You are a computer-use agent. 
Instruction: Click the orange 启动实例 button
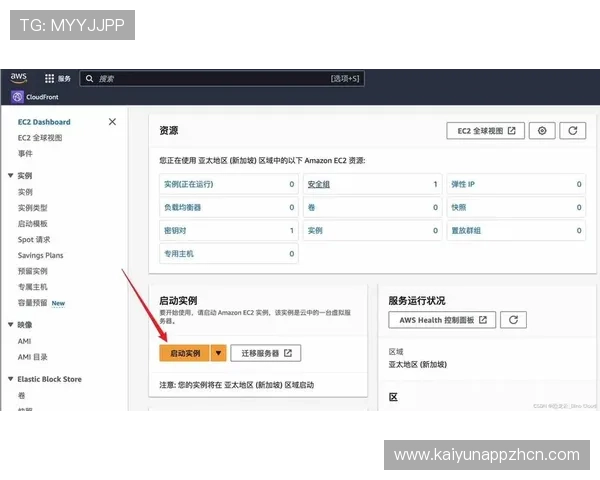point(184,353)
